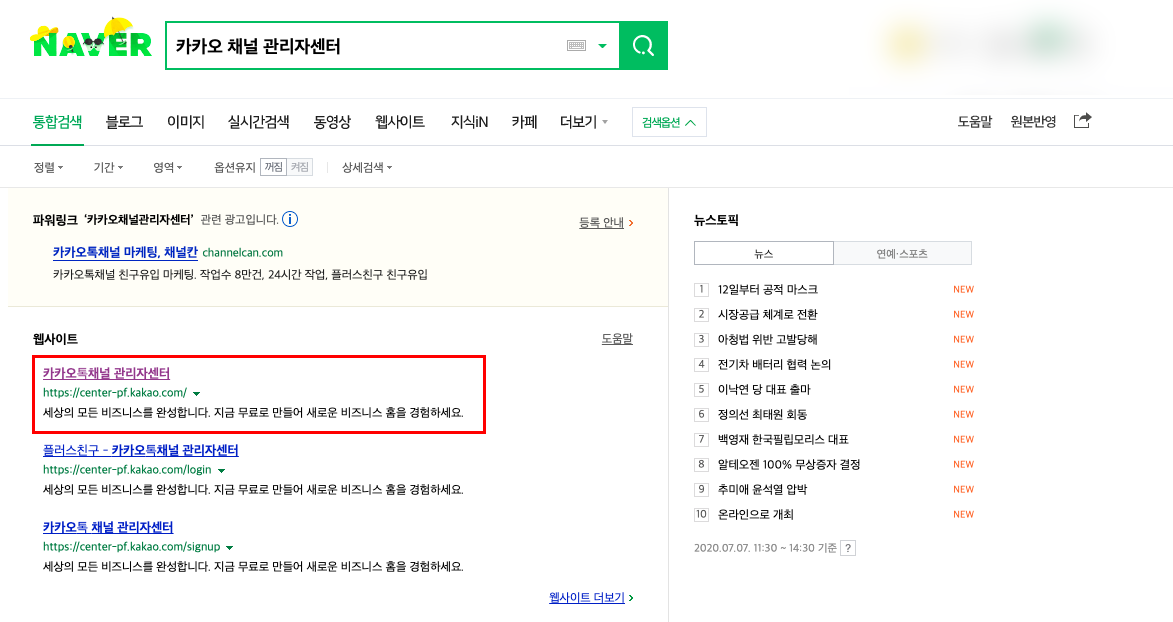Open the 정렬 dropdown
Image resolution: width=1173 pixels, height=622 pixels.
tap(48, 168)
